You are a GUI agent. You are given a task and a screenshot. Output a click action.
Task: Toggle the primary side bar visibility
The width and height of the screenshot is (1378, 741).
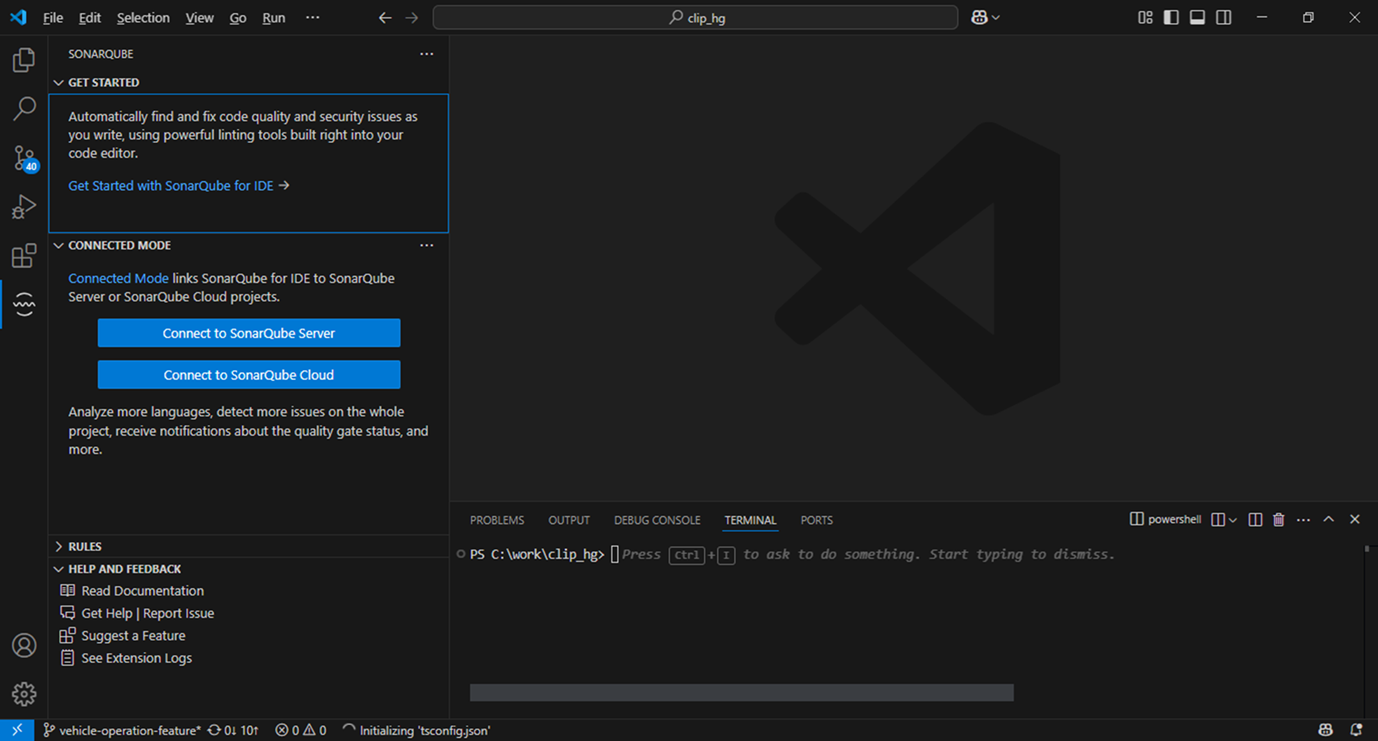coord(1171,18)
